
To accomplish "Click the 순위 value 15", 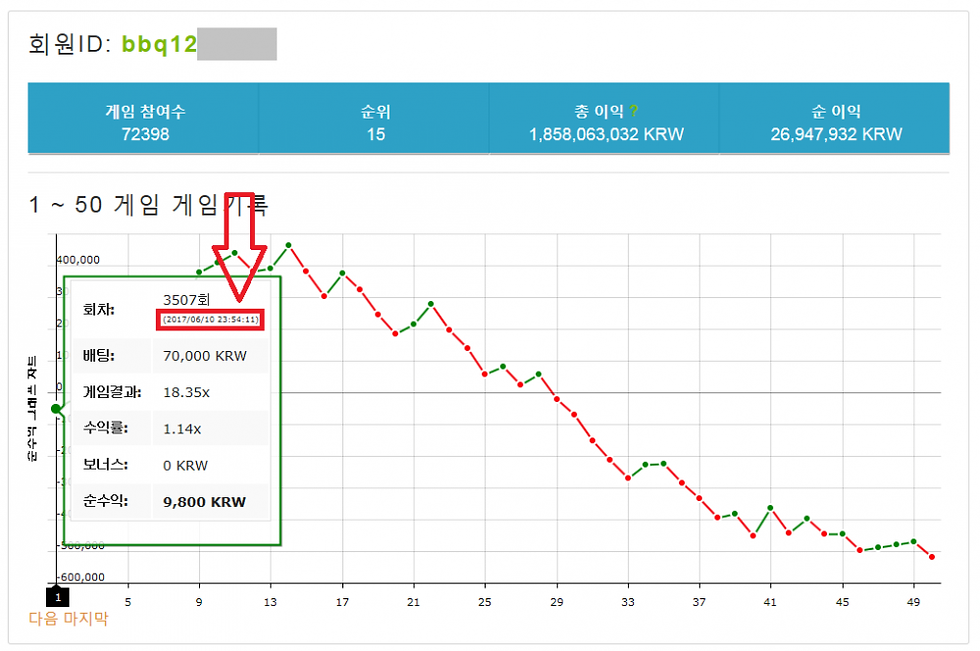I will click(376, 134).
